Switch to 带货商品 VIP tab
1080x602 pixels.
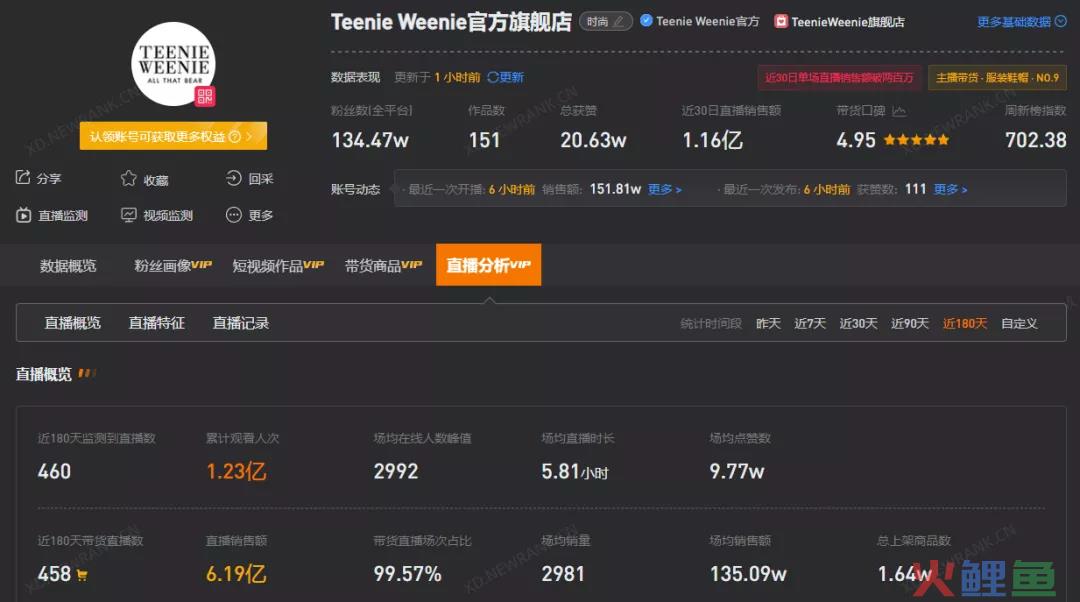tap(383, 266)
